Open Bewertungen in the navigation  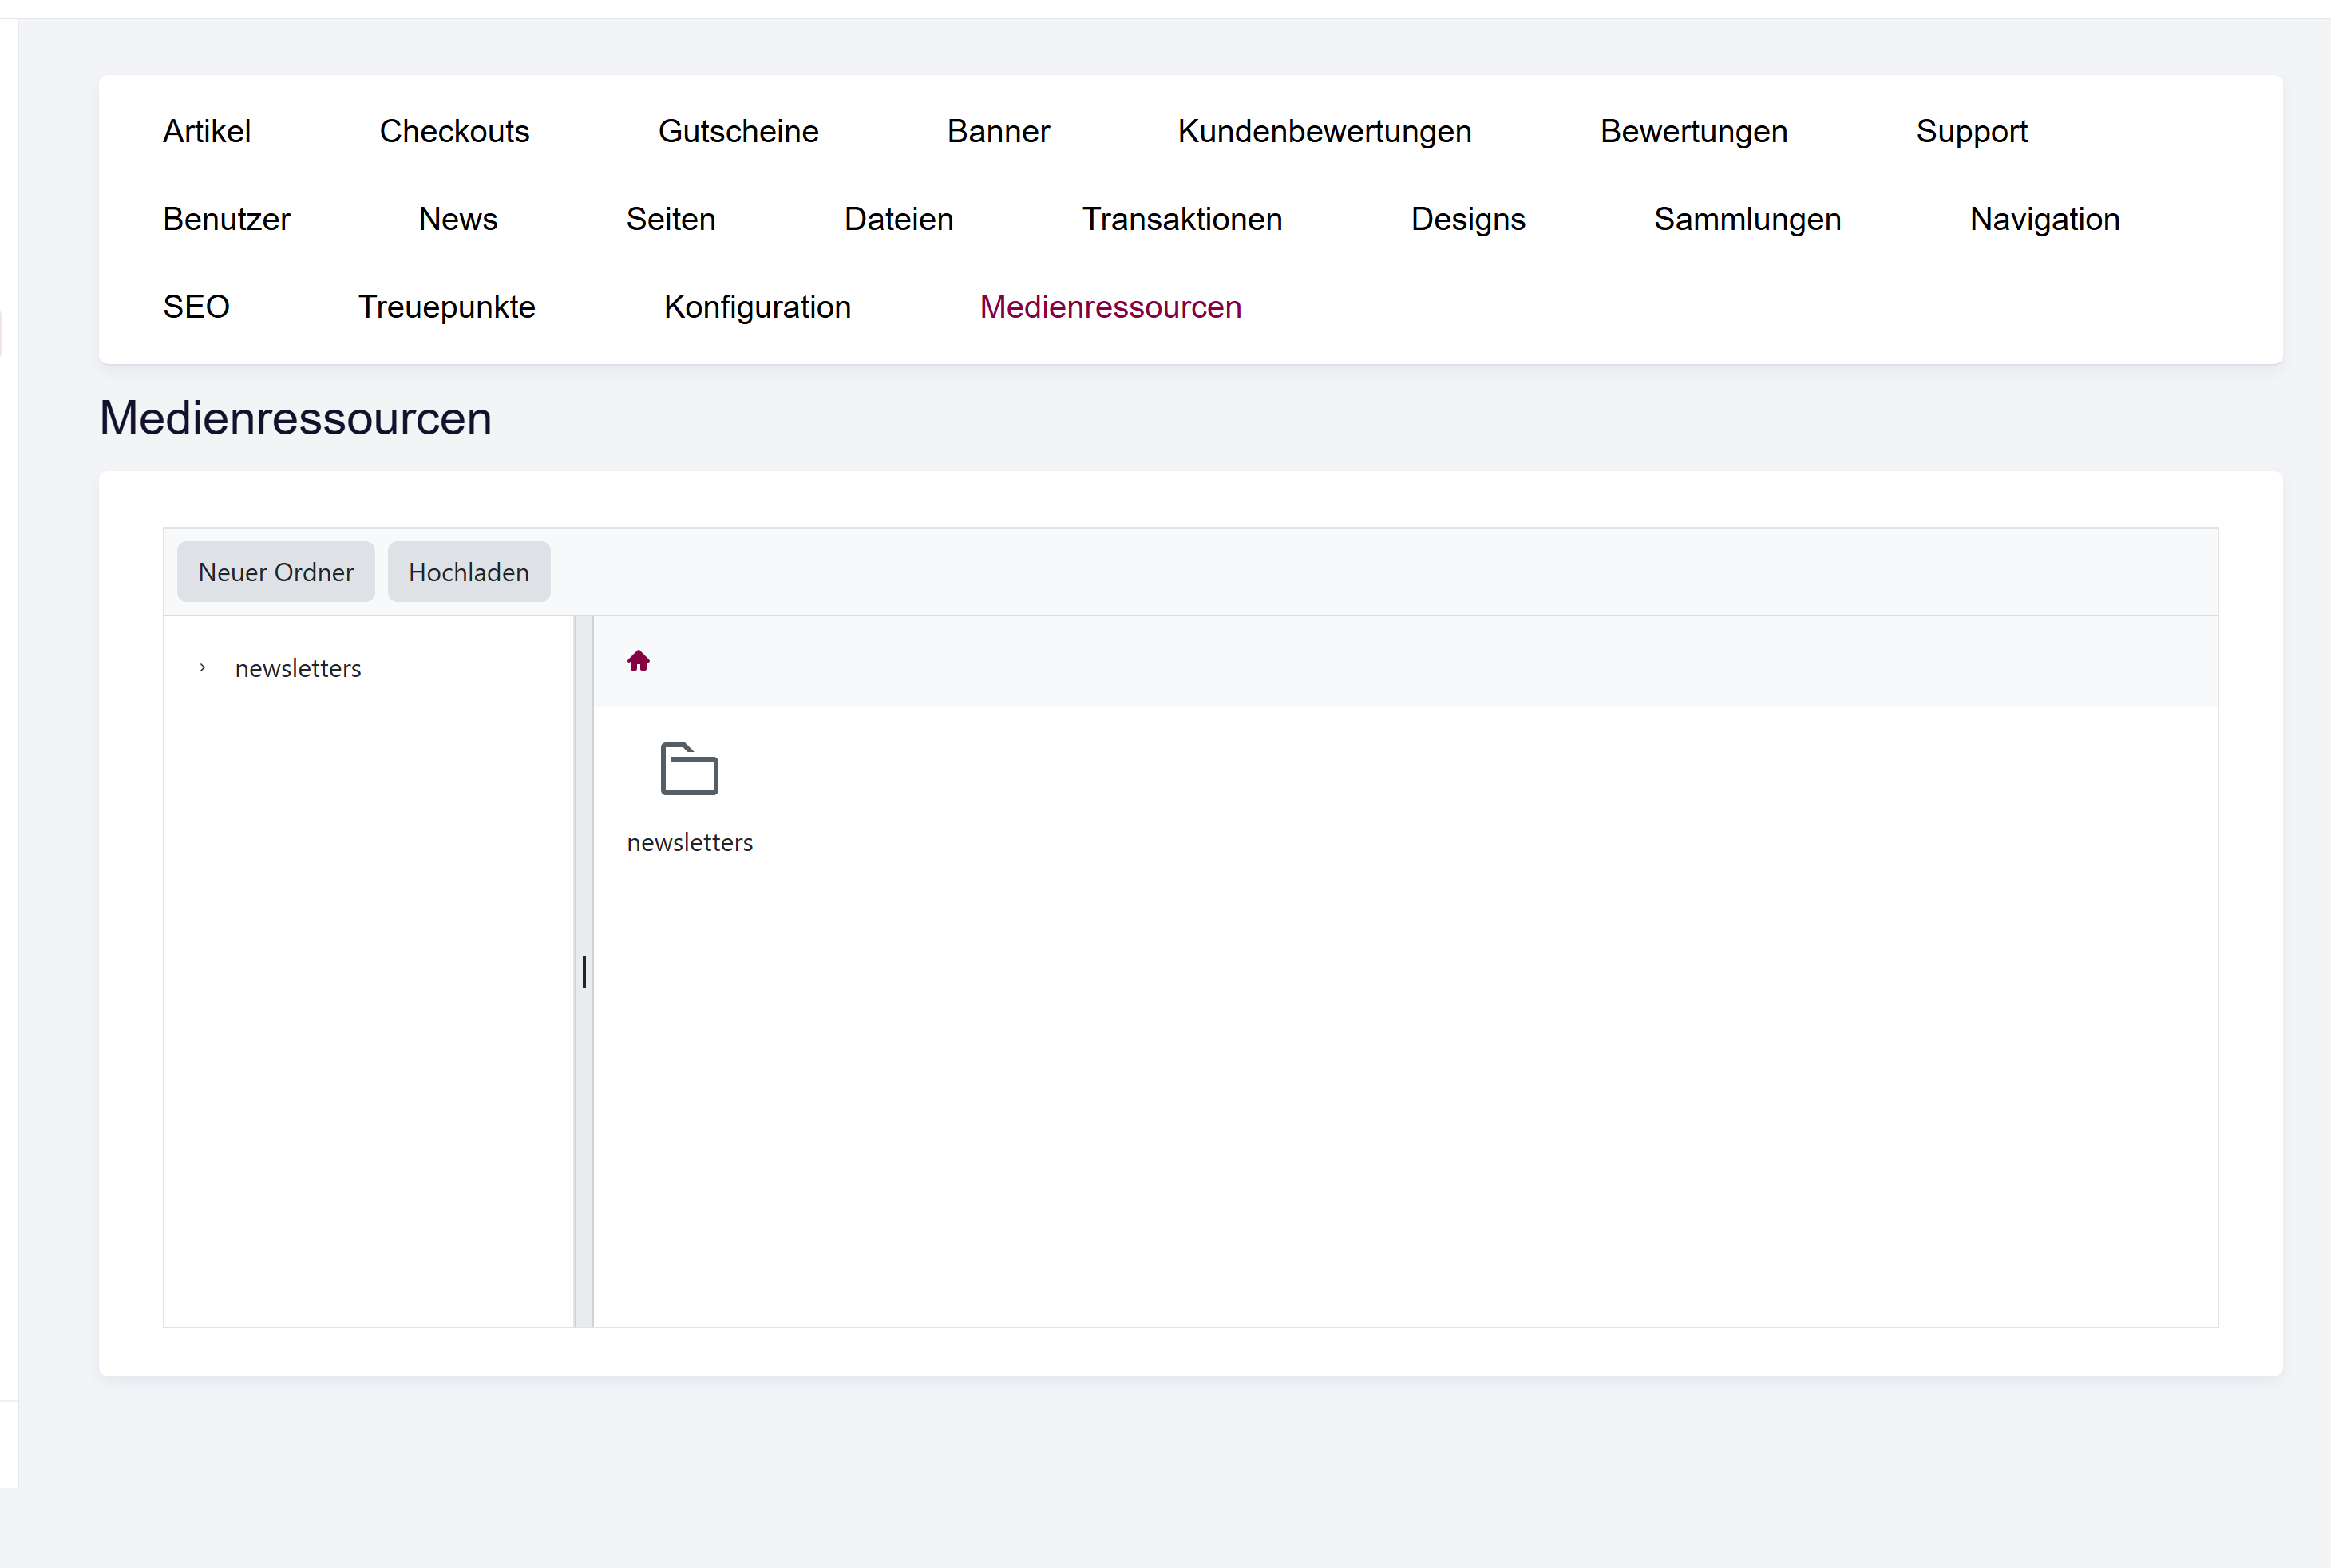[1693, 131]
